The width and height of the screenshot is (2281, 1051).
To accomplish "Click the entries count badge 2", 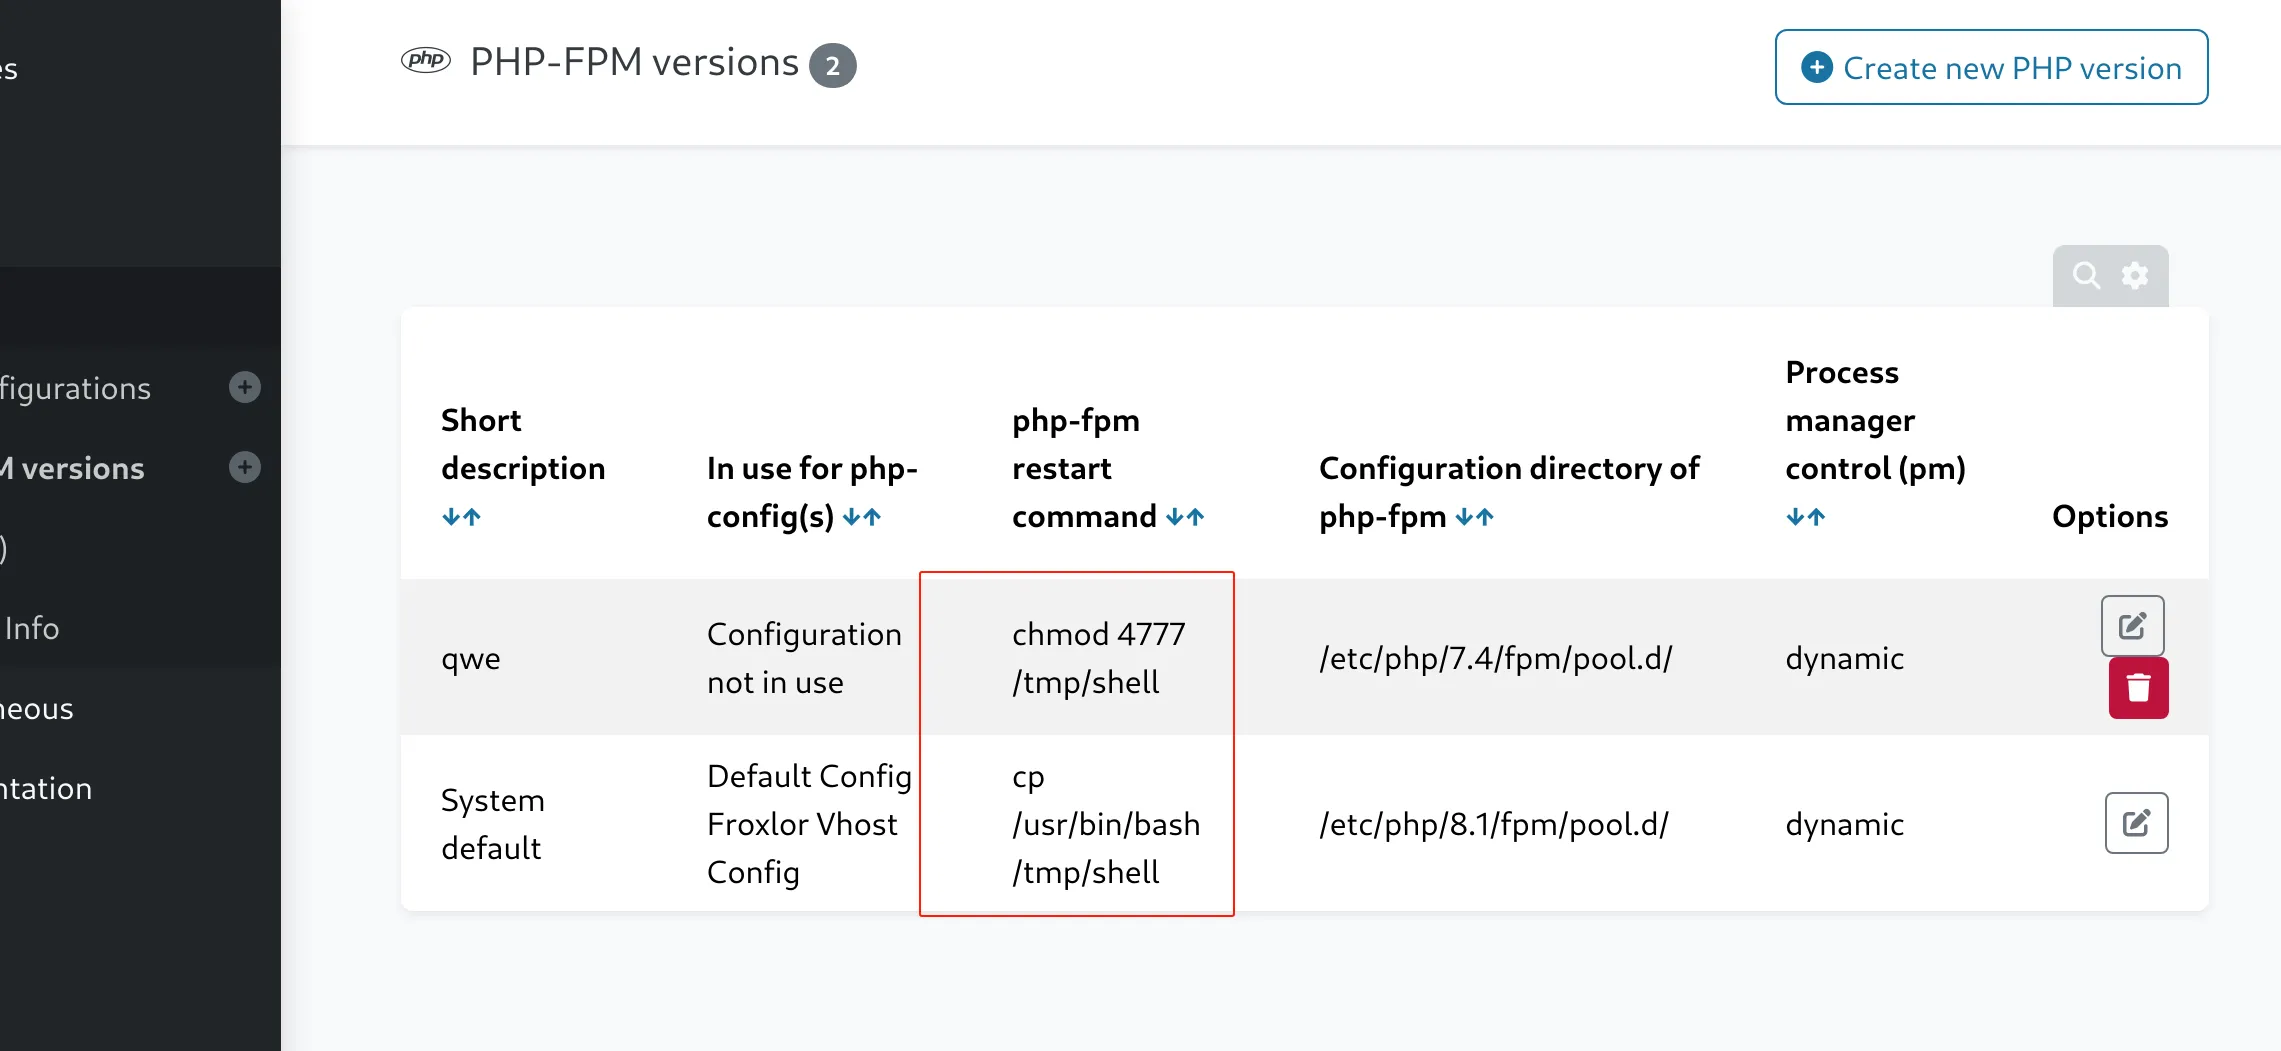I will tap(832, 66).
